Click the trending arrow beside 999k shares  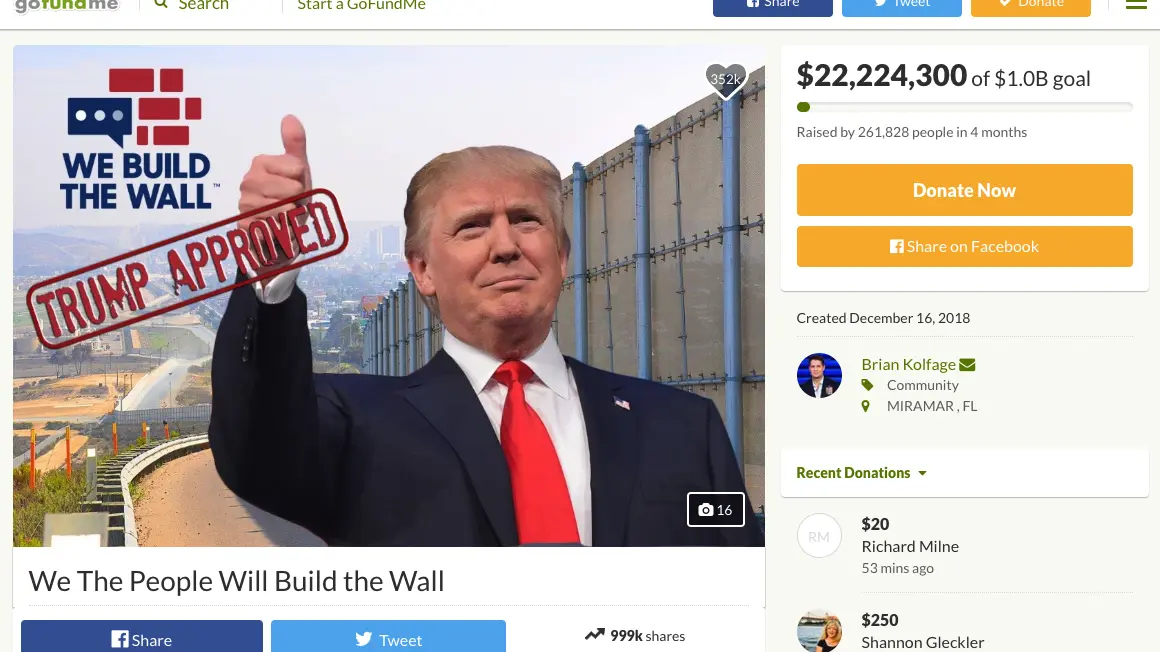[595, 635]
